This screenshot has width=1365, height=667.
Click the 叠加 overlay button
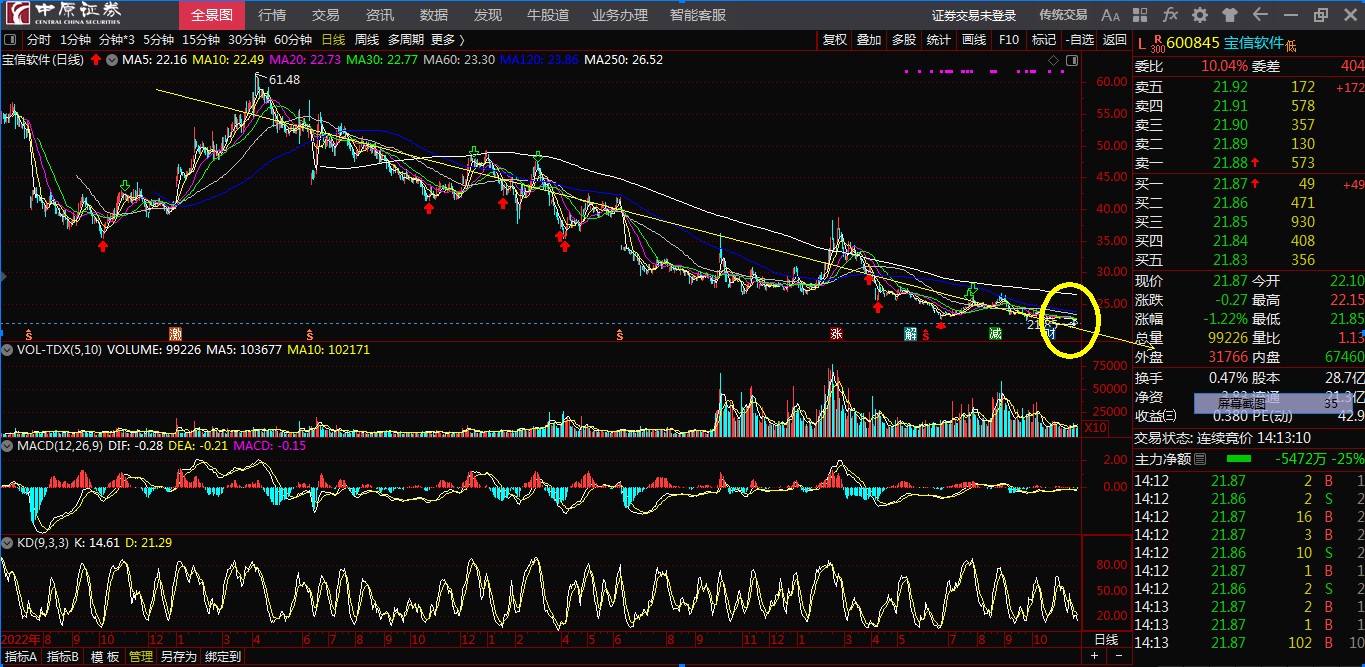869,40
